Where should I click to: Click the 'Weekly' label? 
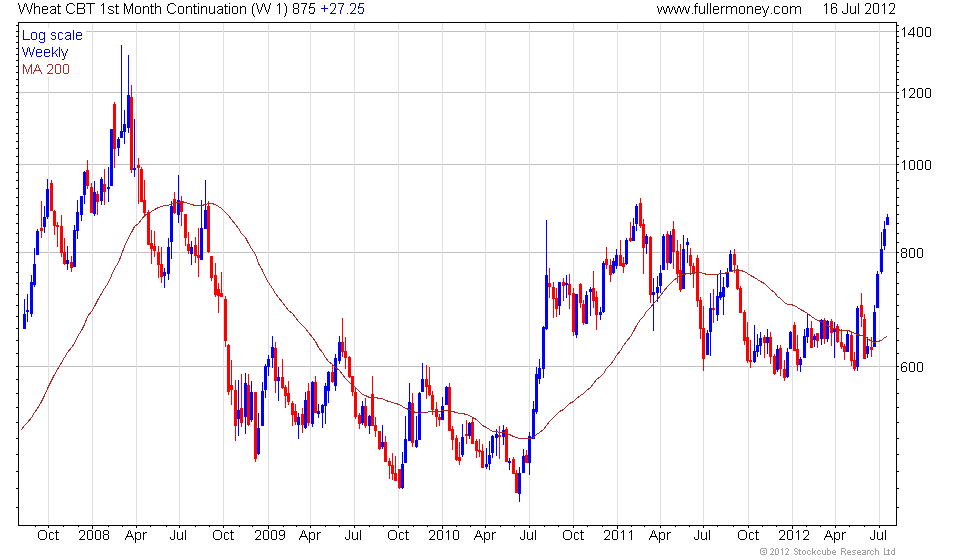click(45, 52)
